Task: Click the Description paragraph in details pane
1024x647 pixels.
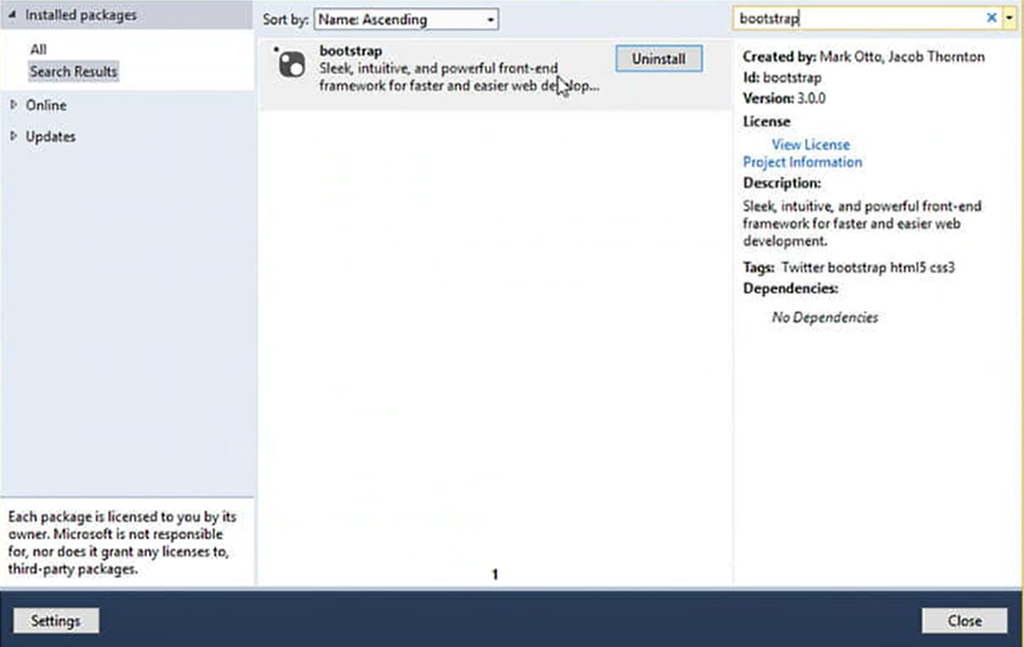Action: 862,223
